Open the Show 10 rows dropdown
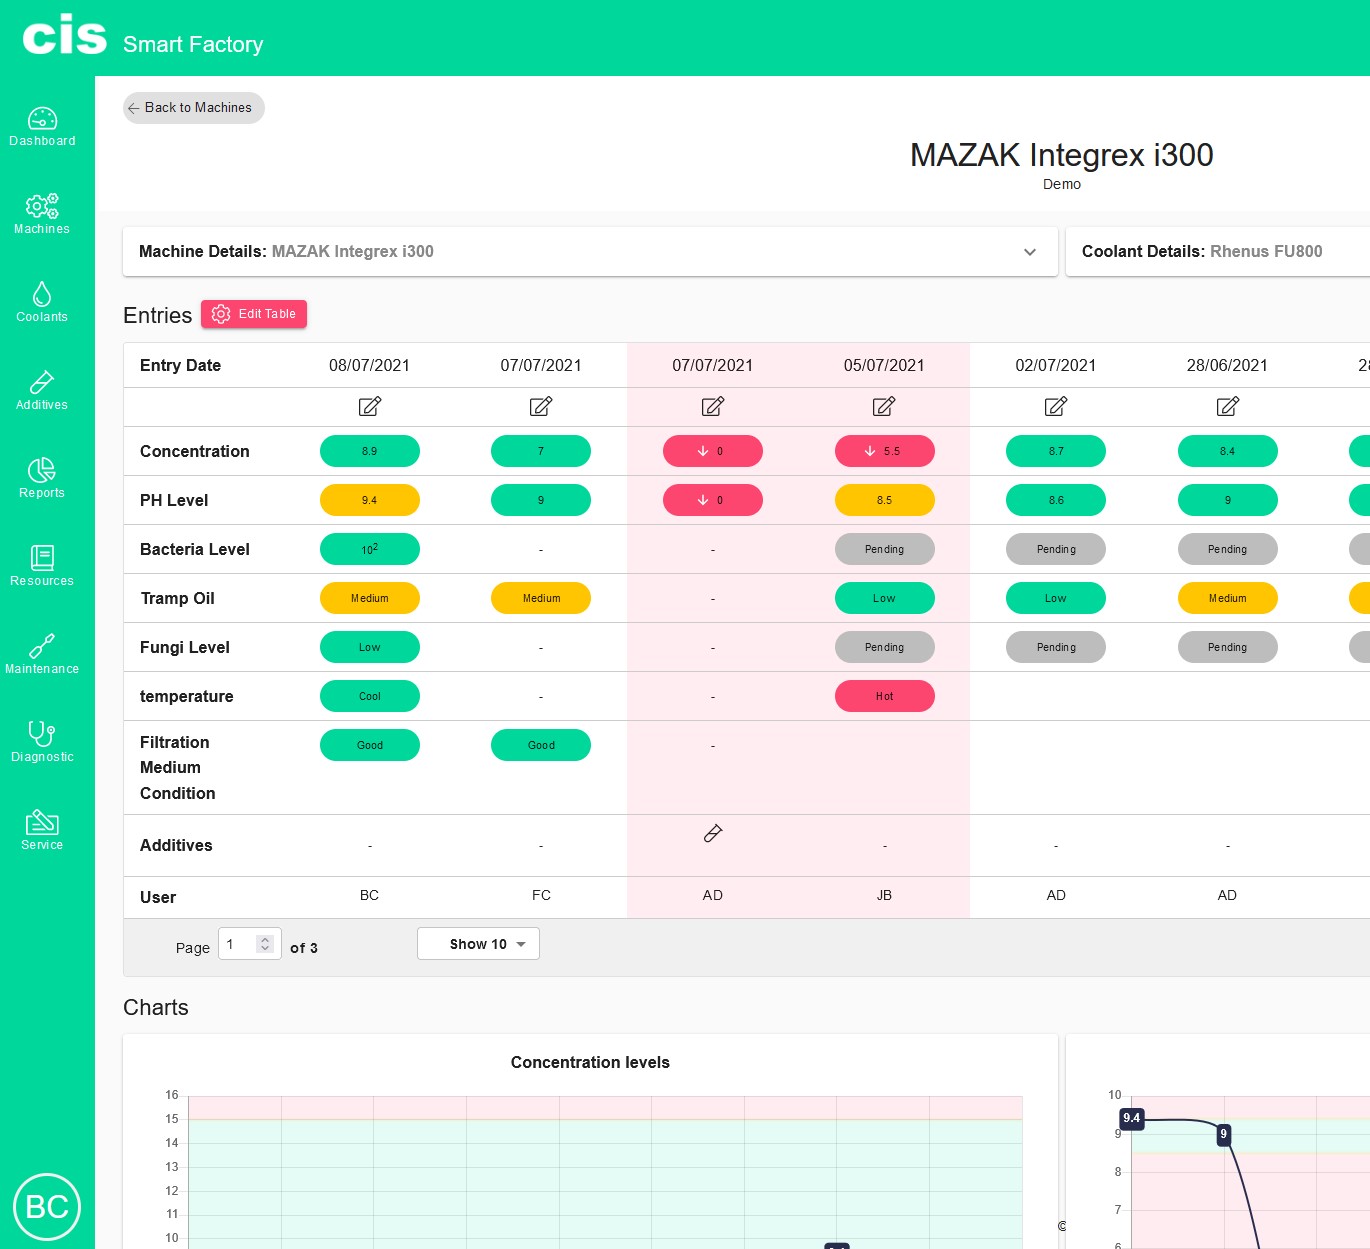Viewport: 1370px width, 1249px height. point(478,944)
